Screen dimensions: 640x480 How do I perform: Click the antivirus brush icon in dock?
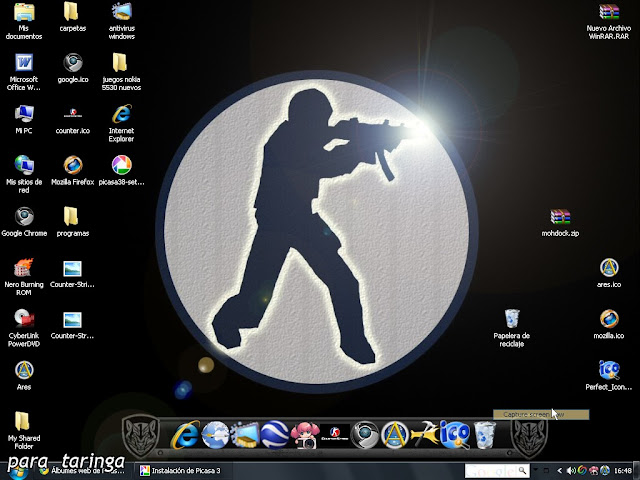(x=245, y=435)
